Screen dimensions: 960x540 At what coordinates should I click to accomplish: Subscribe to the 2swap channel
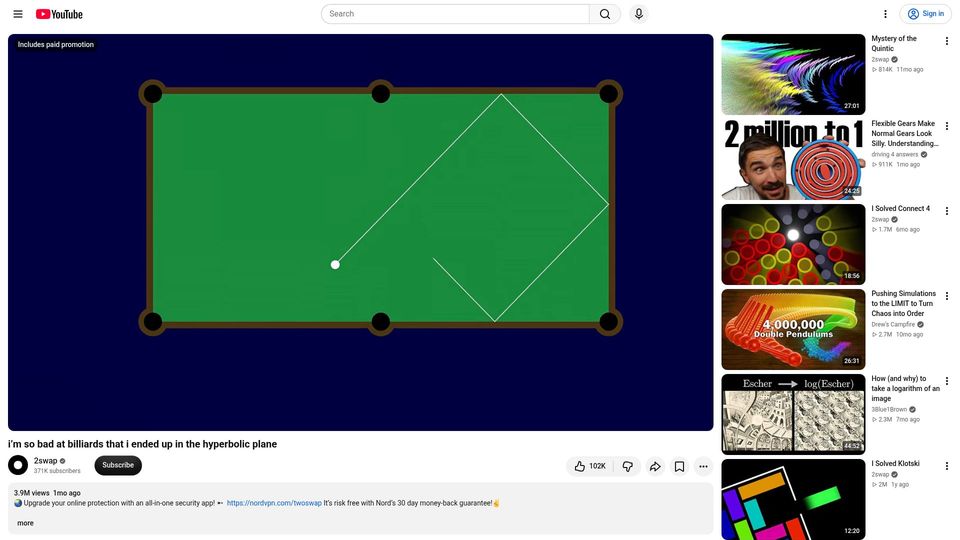[118, 465]
